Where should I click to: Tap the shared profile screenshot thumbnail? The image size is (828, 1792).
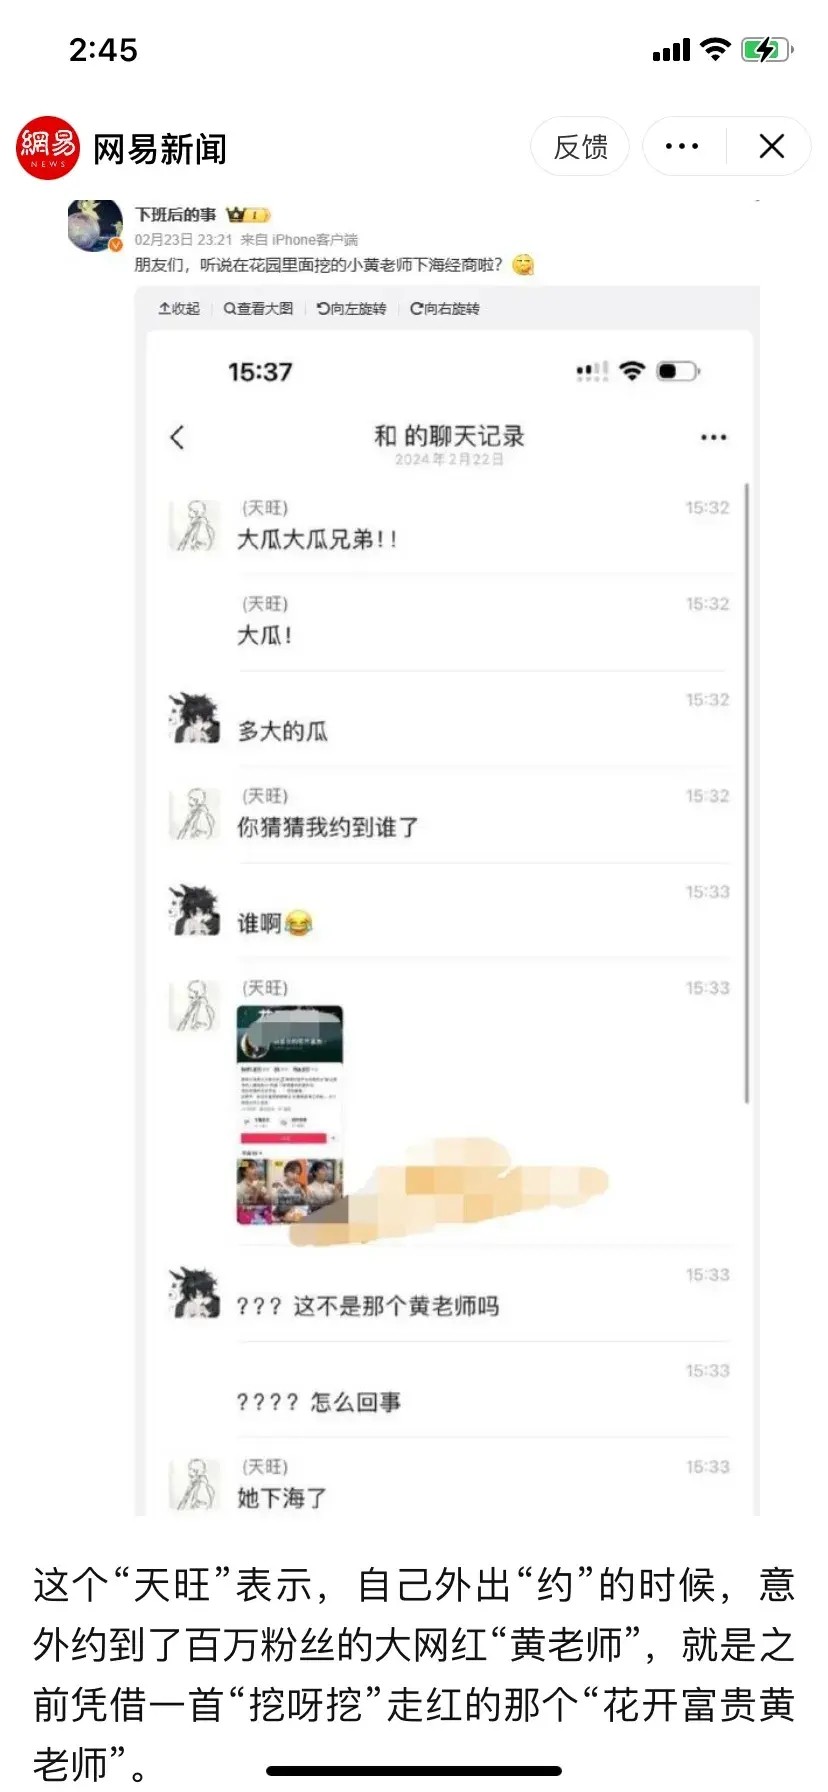point(290,1115)
